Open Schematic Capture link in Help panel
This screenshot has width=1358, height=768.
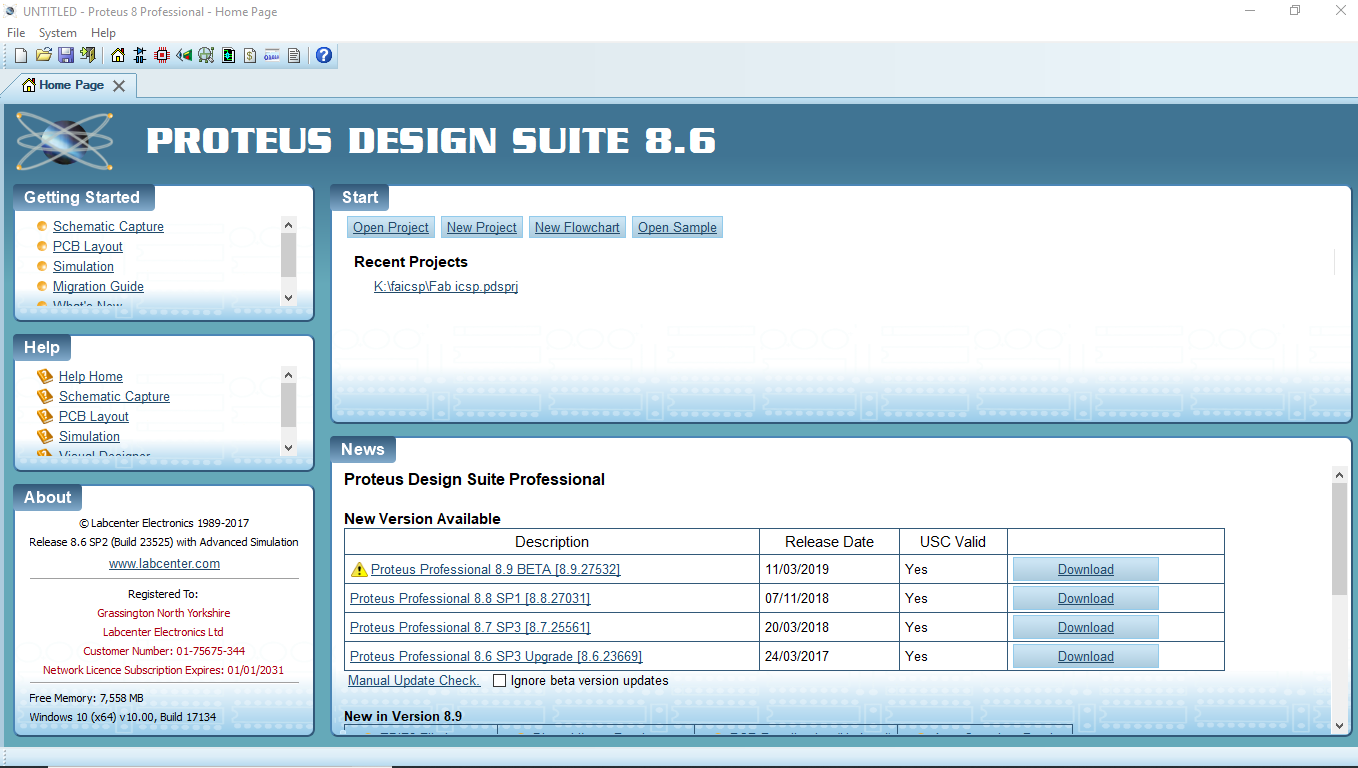point(114,396)
